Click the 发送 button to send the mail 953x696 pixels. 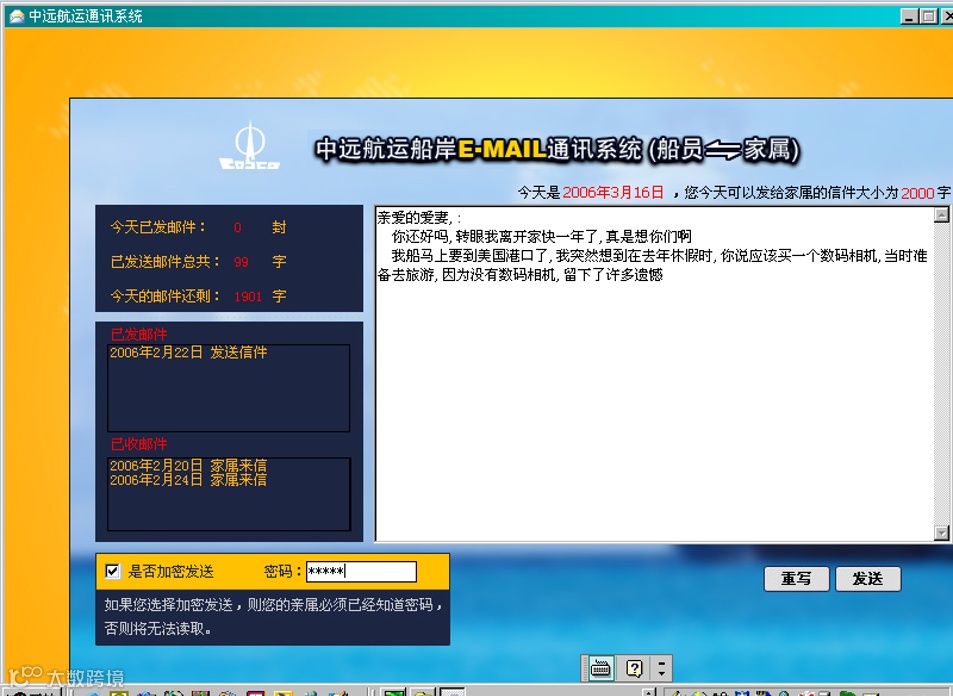pyautogui.click(x=868, y=578)
